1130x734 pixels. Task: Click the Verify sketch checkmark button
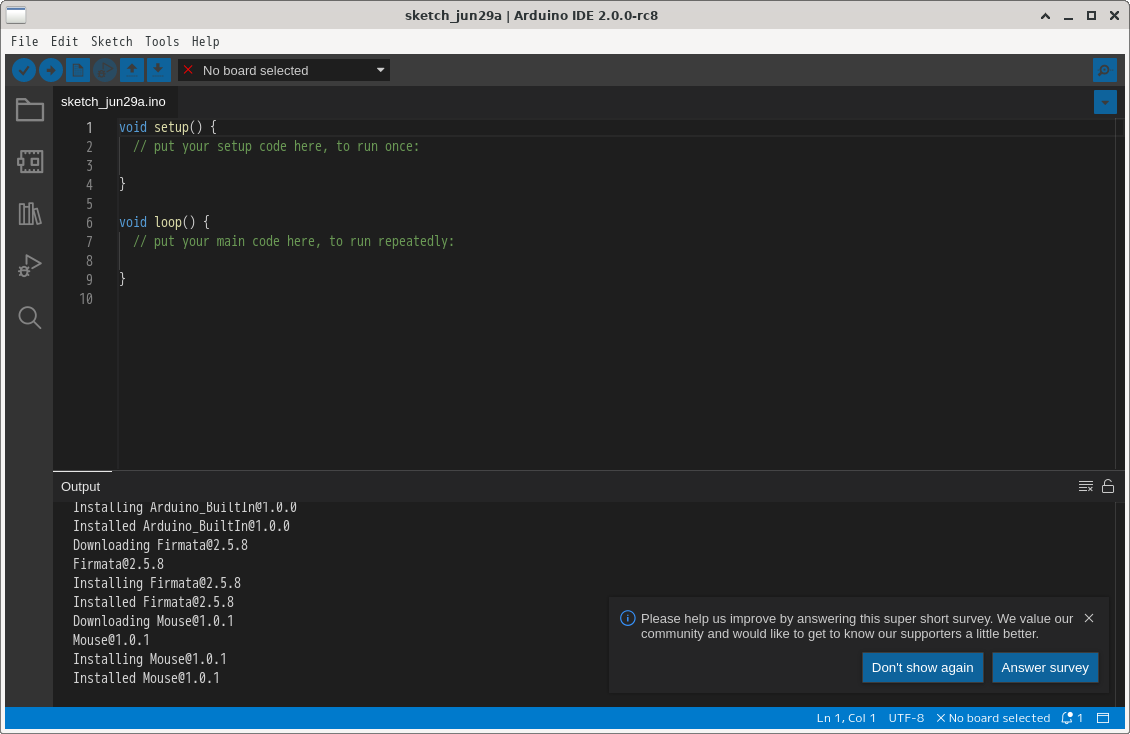tap(24, 70)
